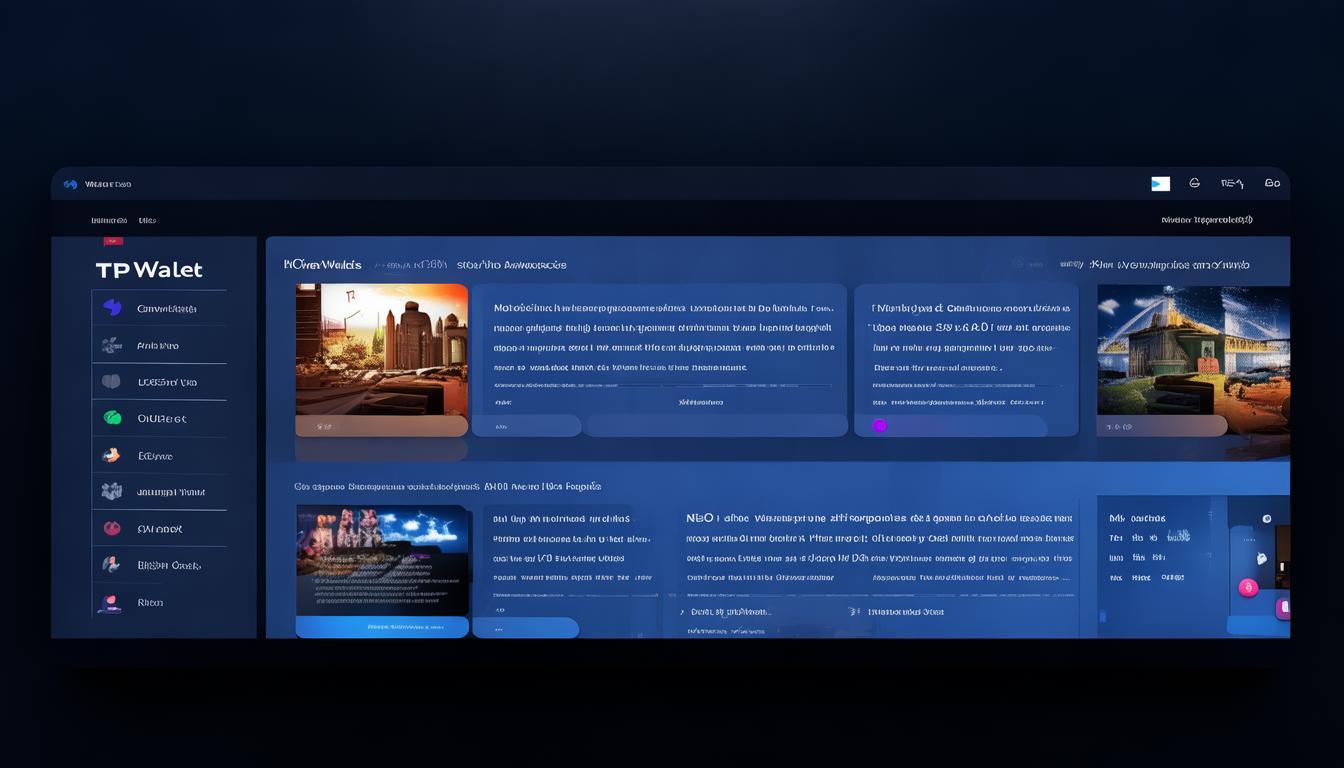Click the sidebar icon in the eighth row

111,565
